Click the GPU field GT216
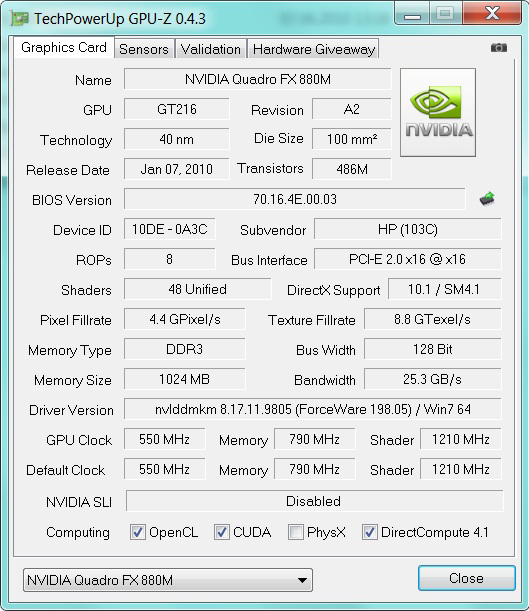 click(x=177, y=109)
